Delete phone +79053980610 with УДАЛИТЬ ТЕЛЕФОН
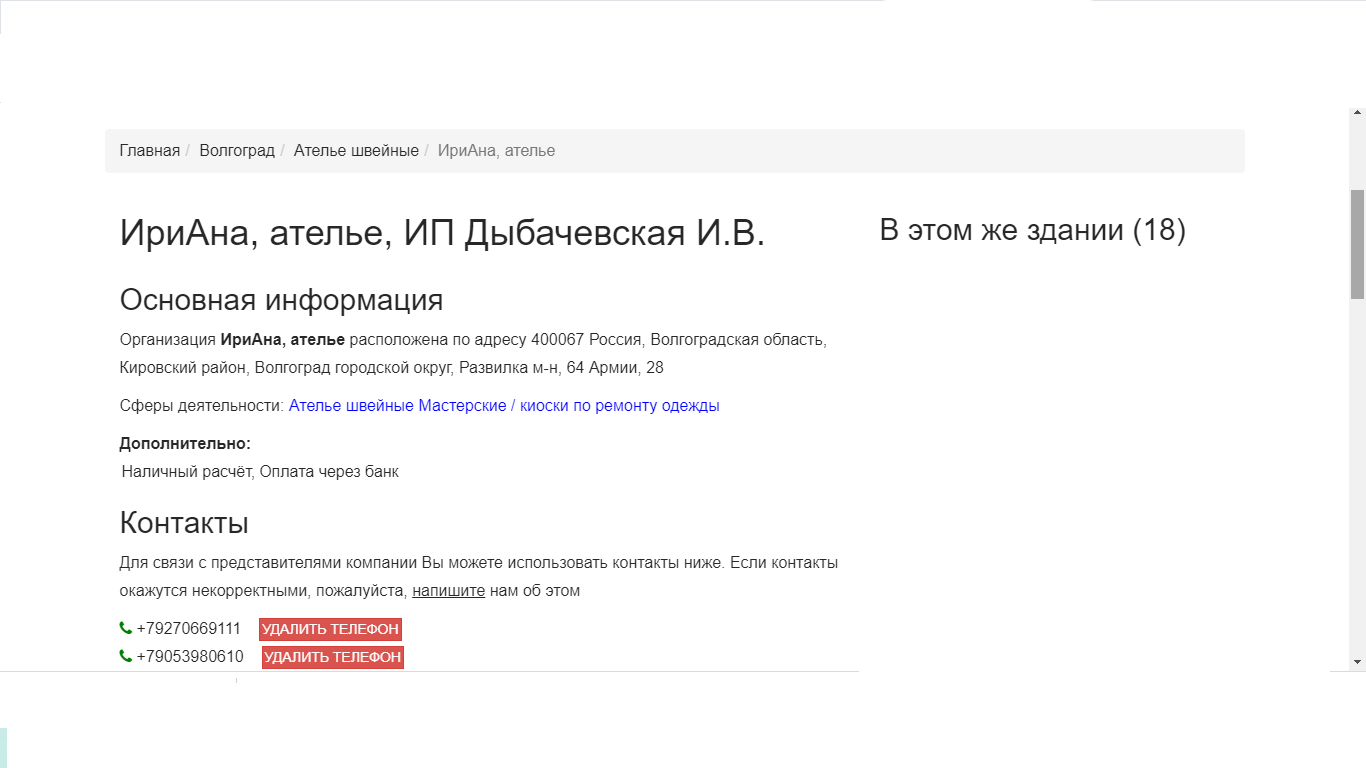Image resolution: width=1366 pixels, height=768 pixels. coord(332,657)
